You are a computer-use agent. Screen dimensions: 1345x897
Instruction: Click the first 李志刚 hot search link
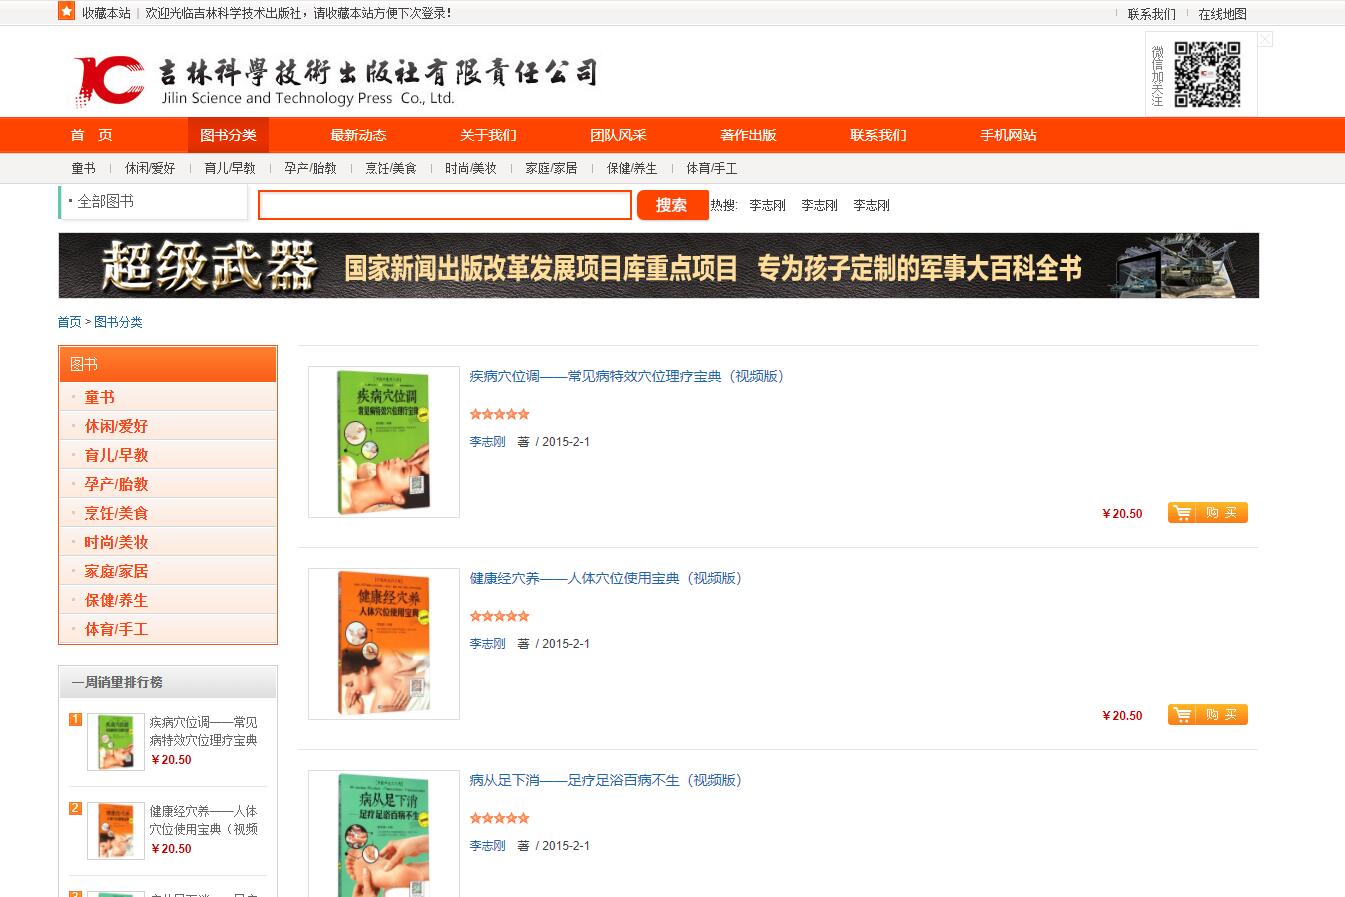point(767,205)
